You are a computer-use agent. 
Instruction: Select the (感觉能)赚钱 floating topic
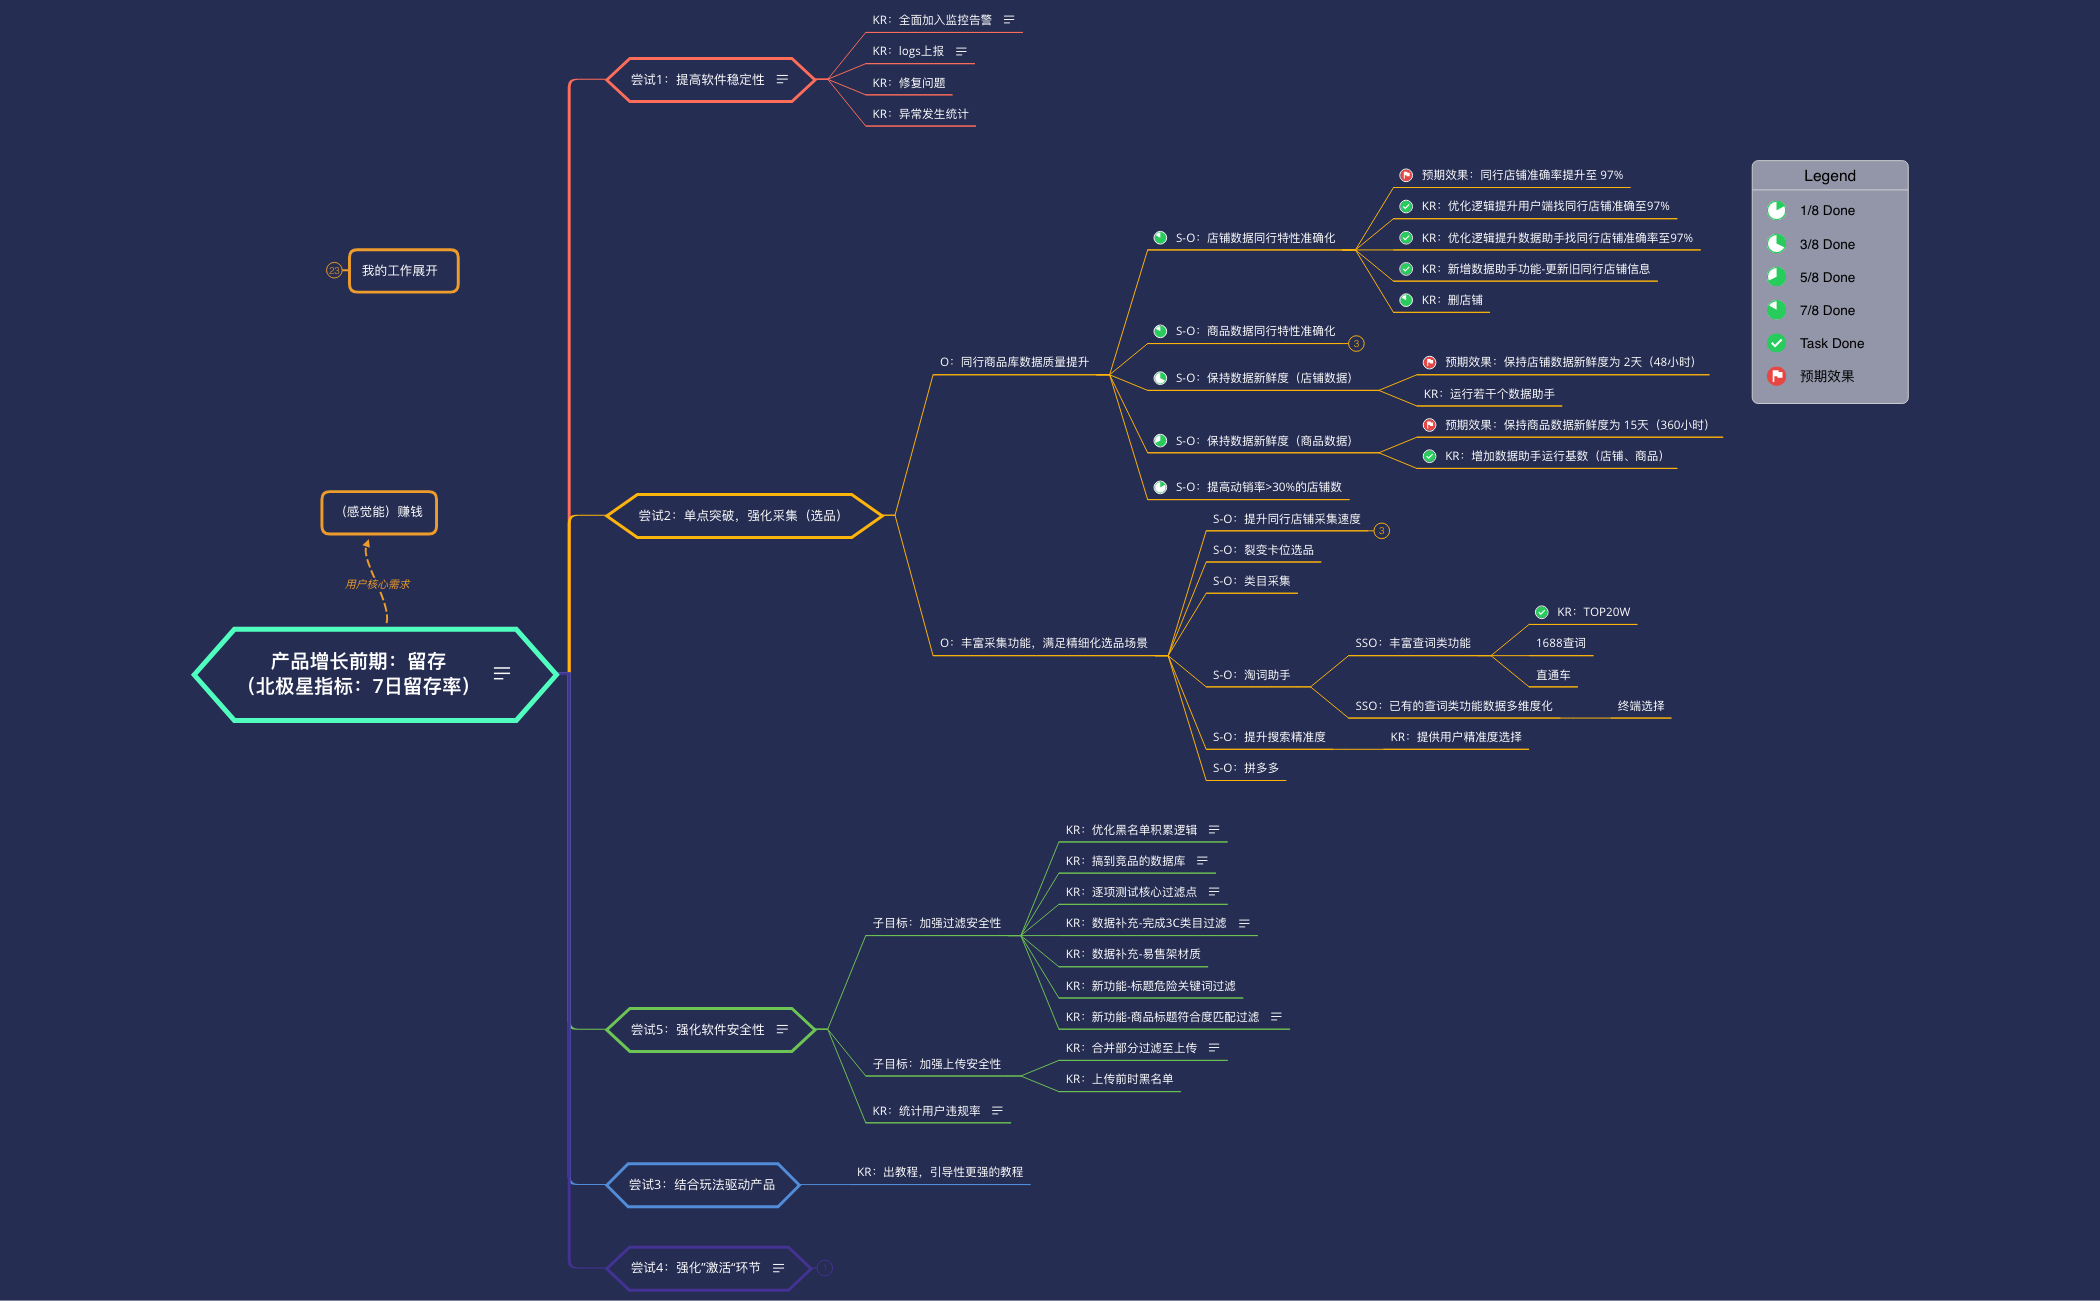(x=380, y=512)
